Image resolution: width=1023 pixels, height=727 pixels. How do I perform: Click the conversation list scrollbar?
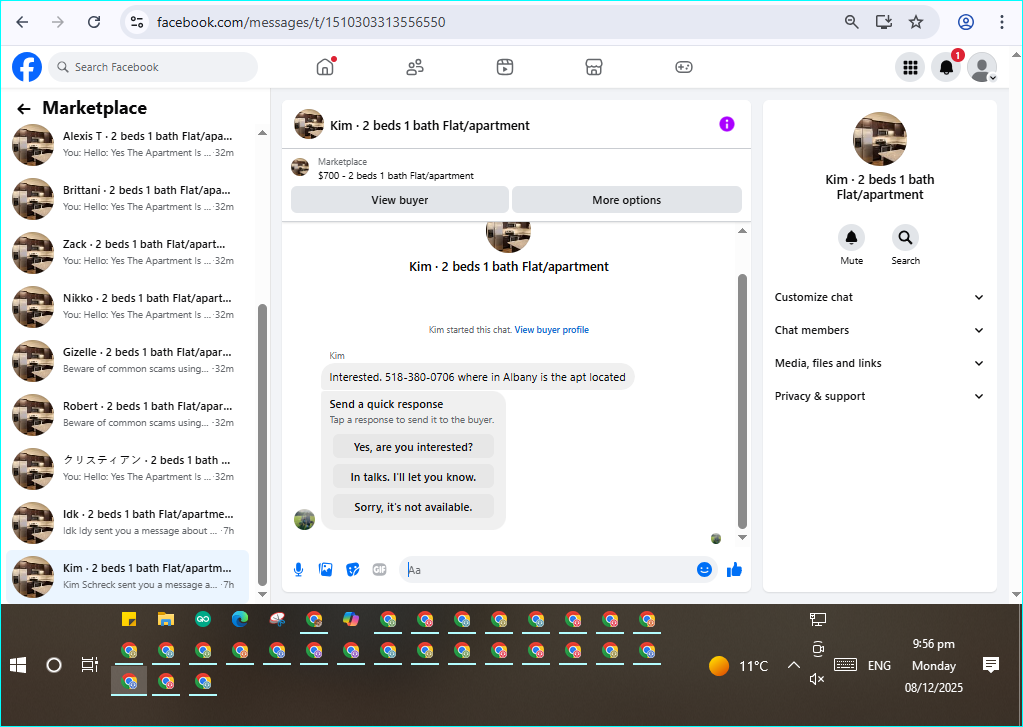tap(262, 444)
